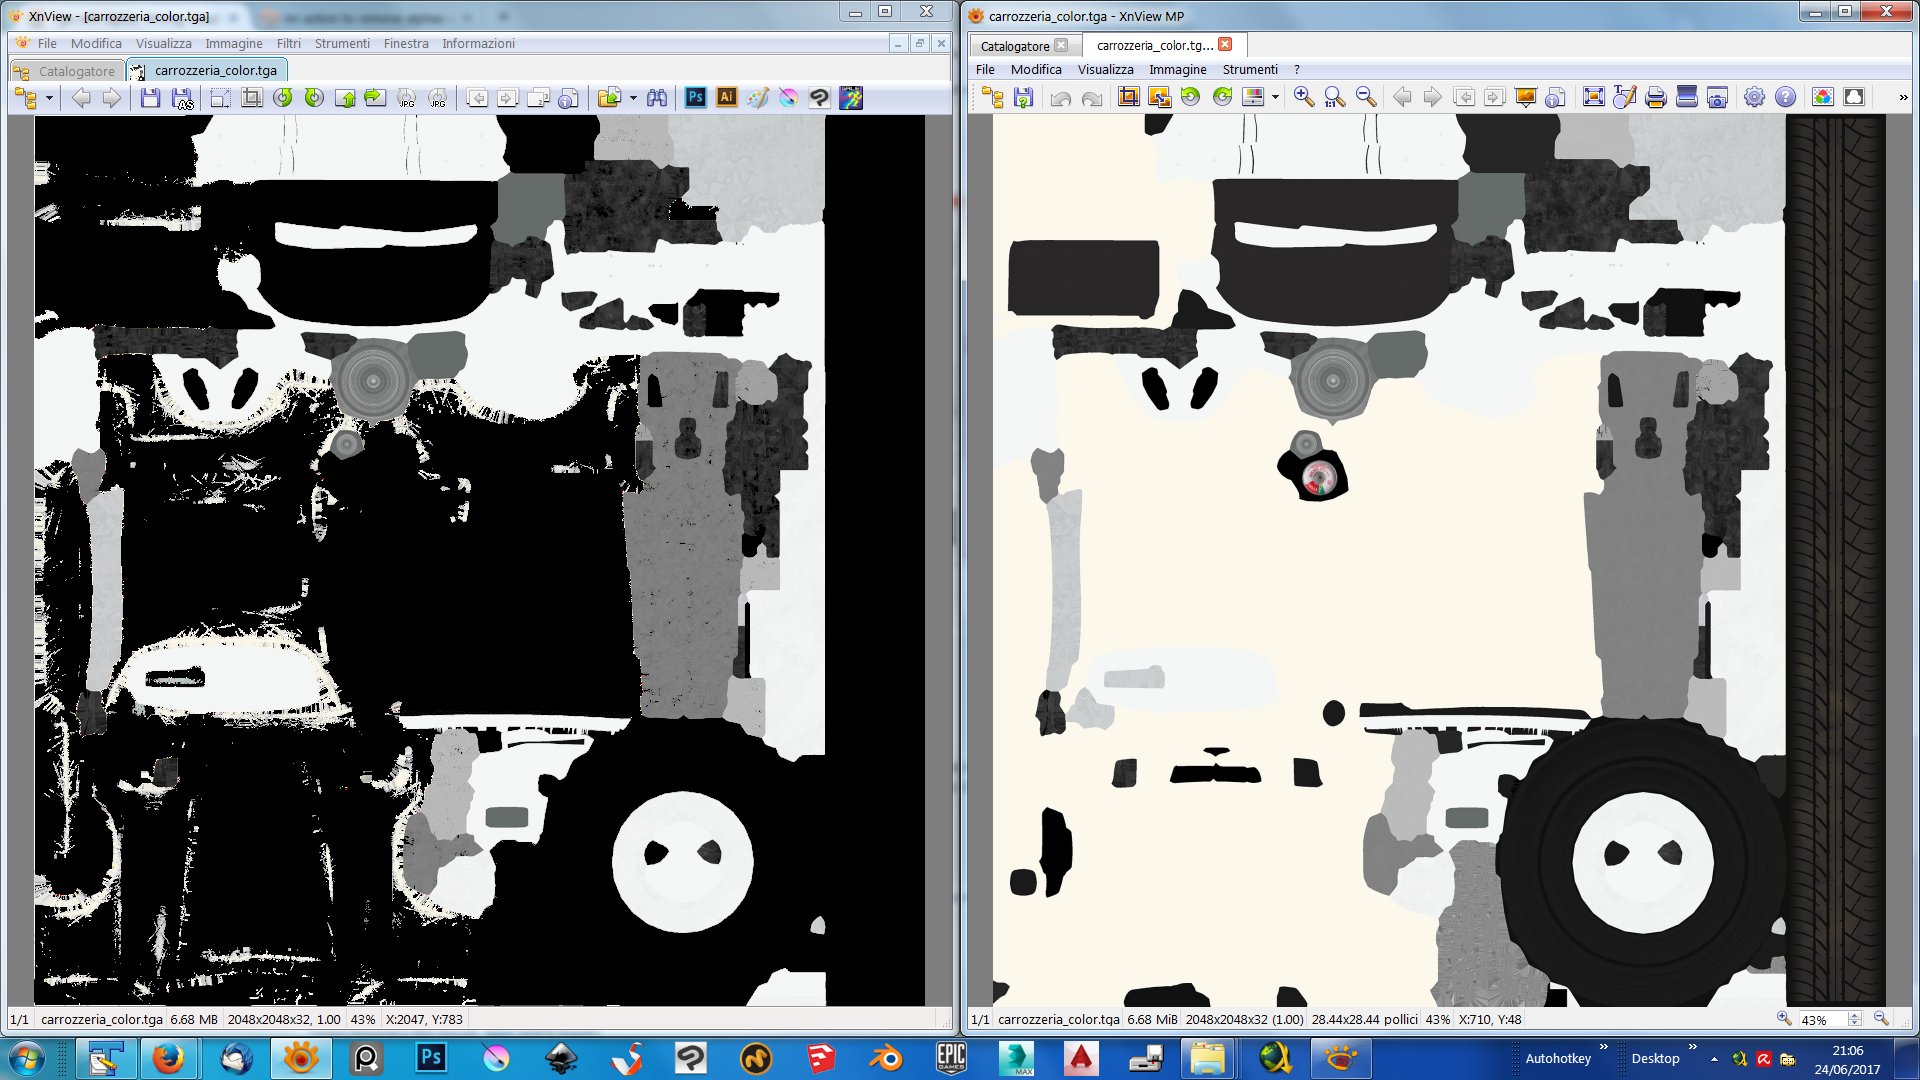The image size is (1920, 1080).
Task: Click the Zoom In magnifier in XnView MP
Action: point(1303,97)
